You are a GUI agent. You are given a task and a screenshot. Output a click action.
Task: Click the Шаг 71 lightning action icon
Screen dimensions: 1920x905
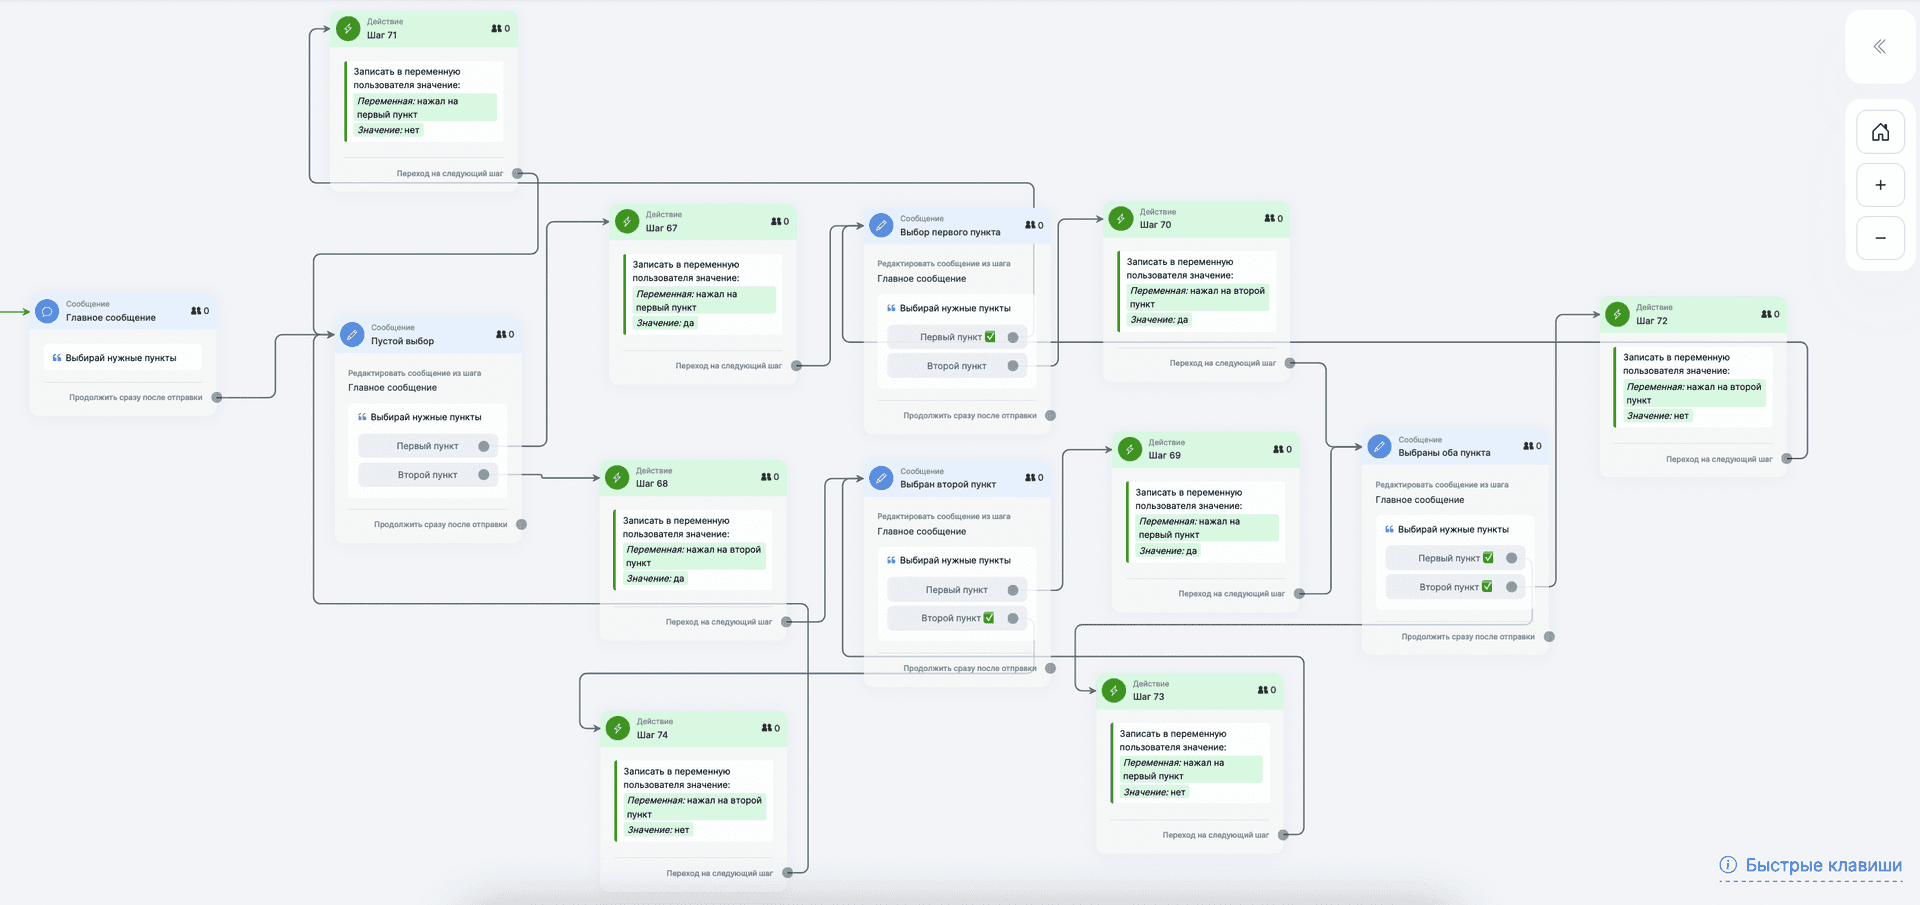tap(348, 28)
